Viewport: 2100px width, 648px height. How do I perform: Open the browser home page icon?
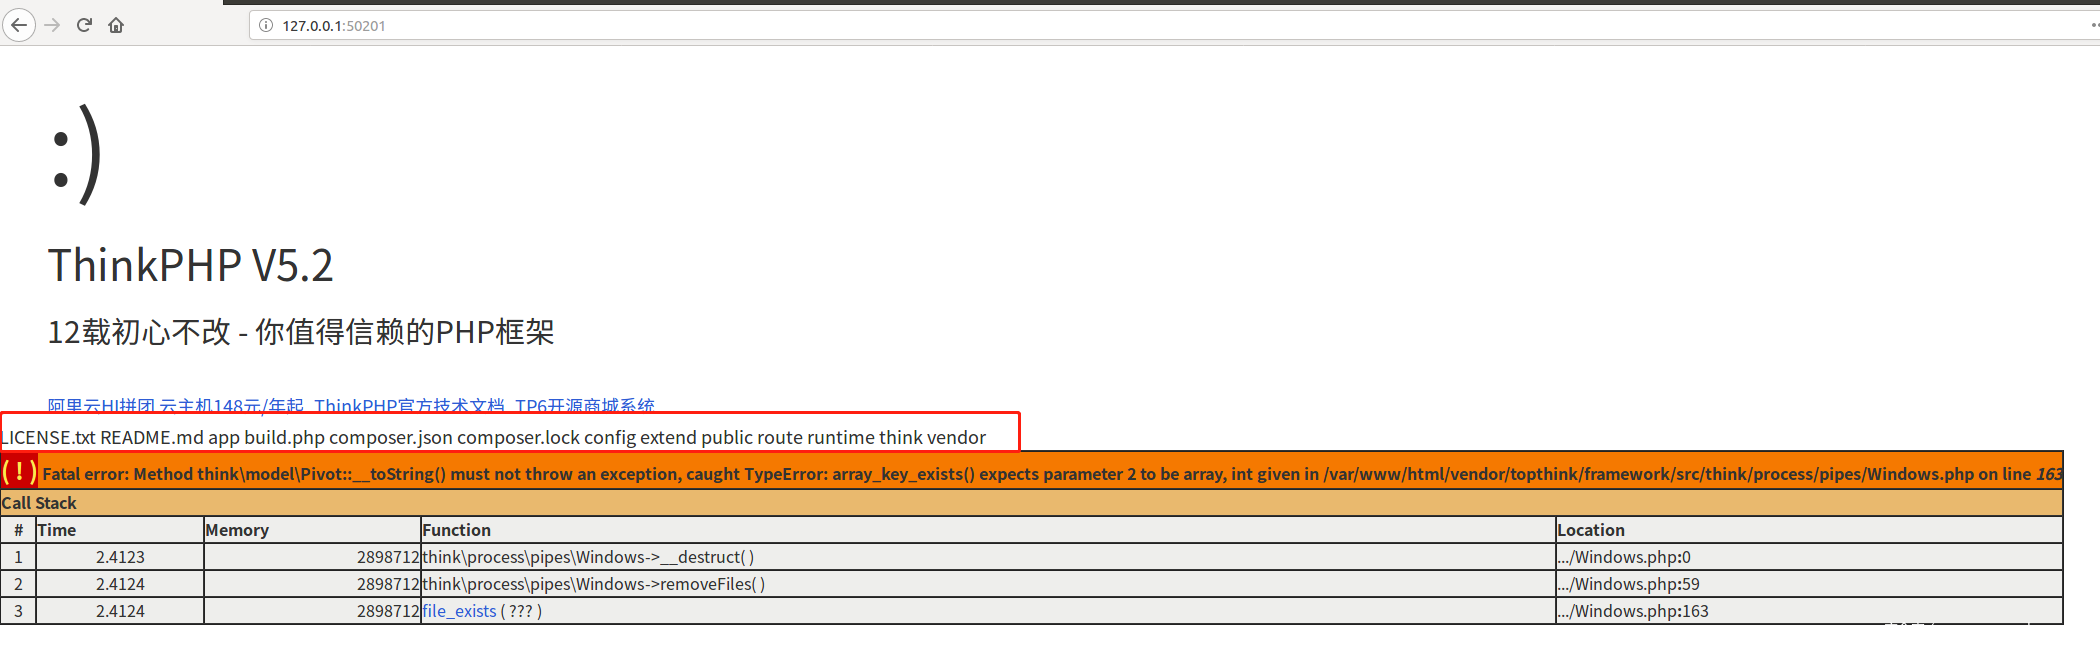[x=116, y=25]
